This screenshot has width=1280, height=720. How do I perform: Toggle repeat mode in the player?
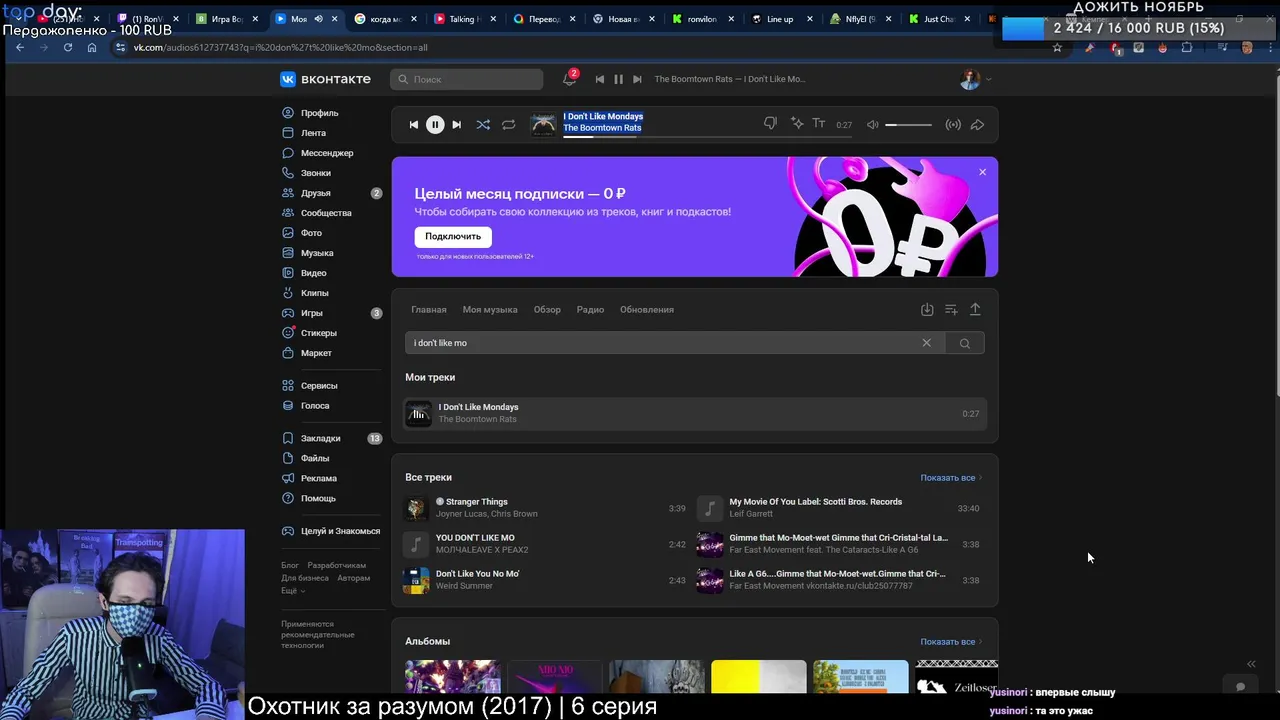click(x=508, y=124)
